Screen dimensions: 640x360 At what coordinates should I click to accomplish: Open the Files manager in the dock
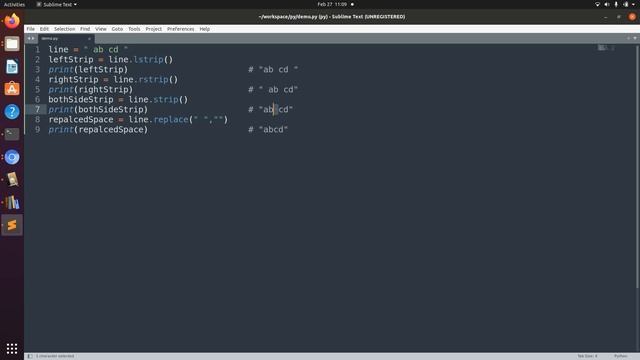(12, 44)
